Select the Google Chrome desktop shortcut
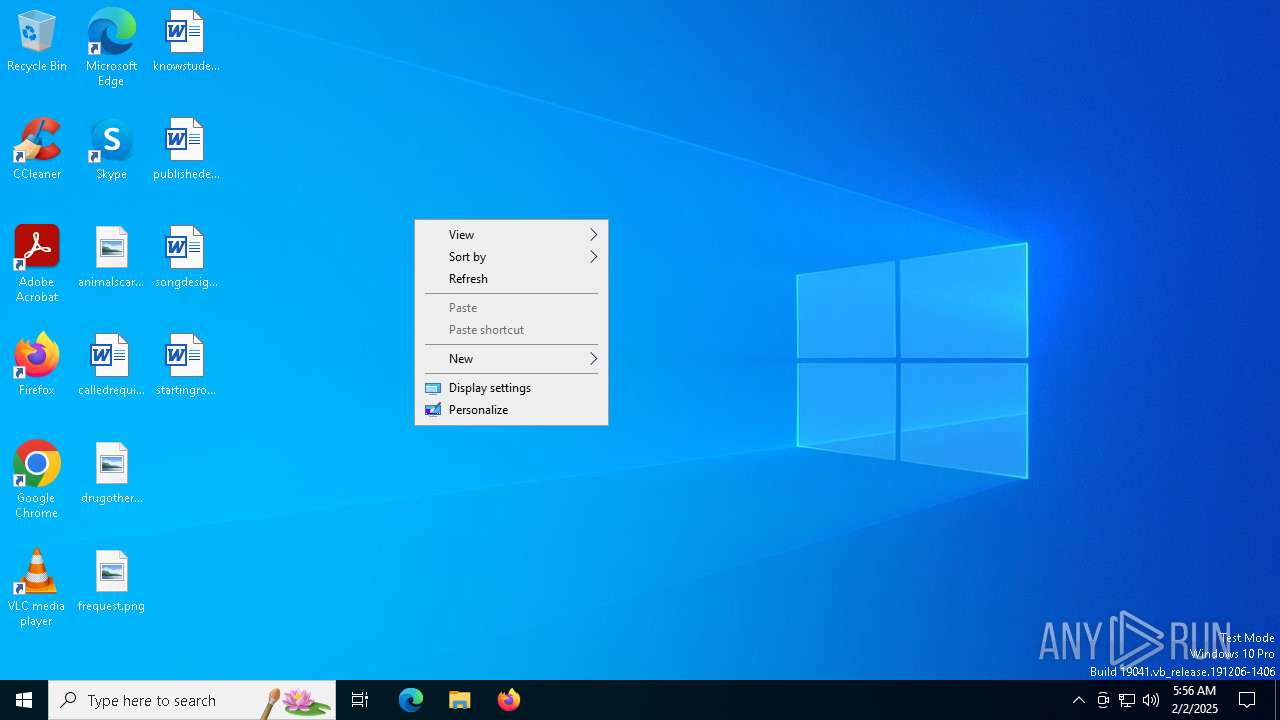The width and height of the screenshot is (1280, 720). pyautogui.click(x=37, y=480)
